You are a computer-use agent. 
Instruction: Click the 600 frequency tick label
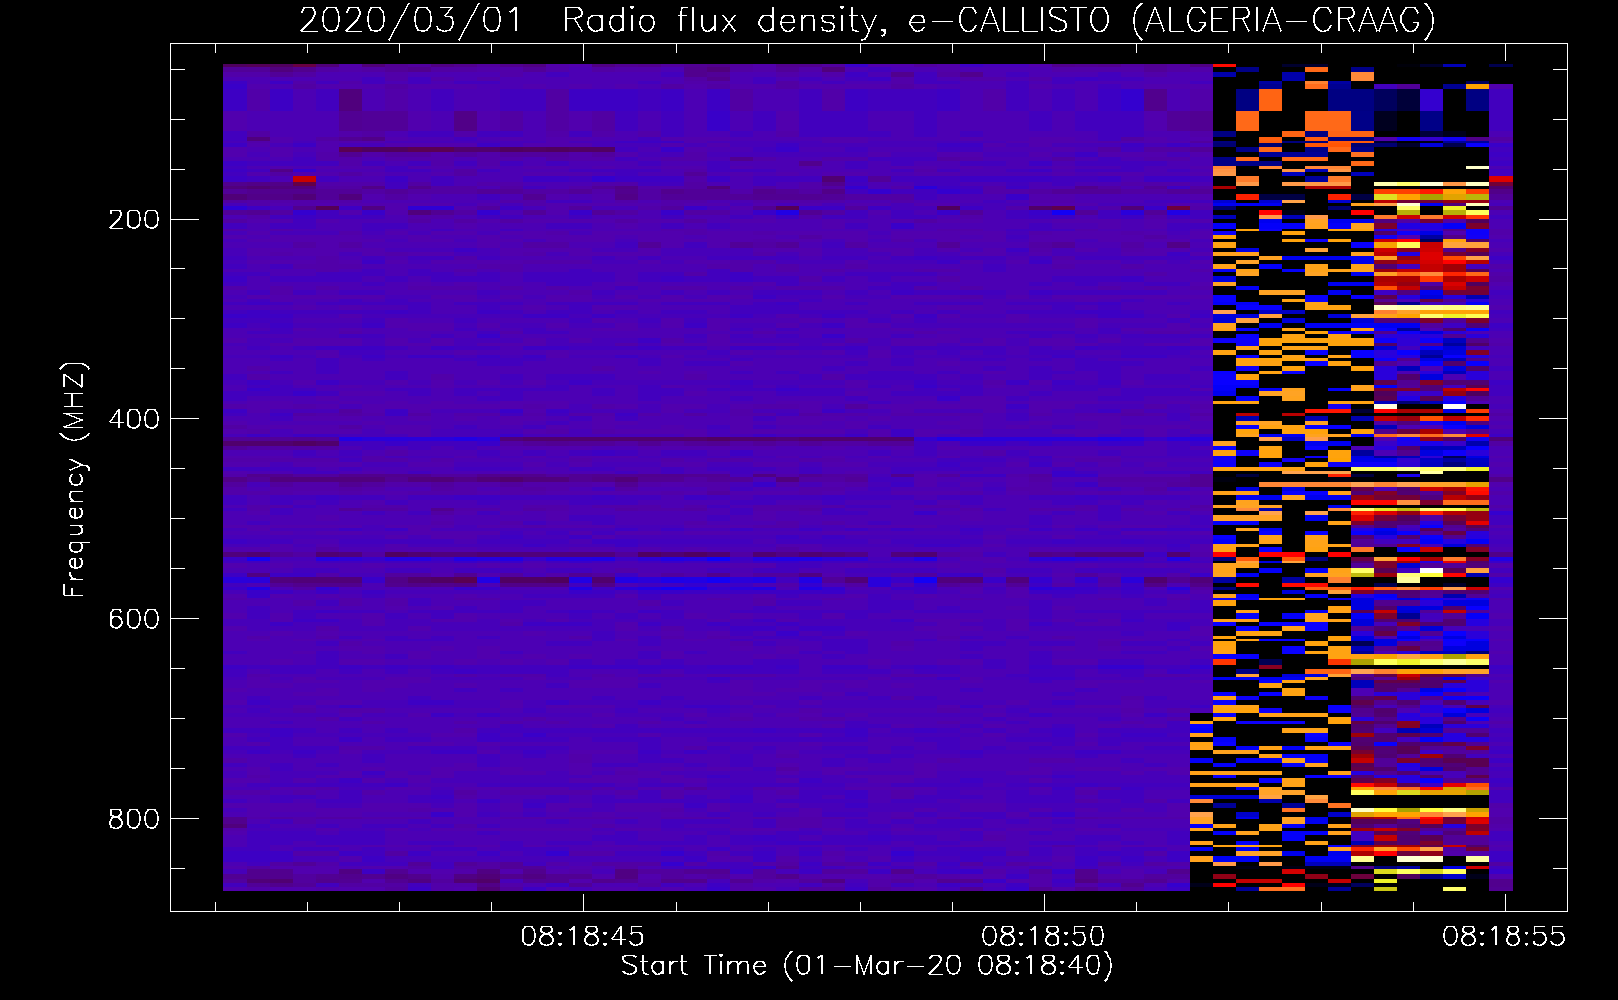click(134, 619)
